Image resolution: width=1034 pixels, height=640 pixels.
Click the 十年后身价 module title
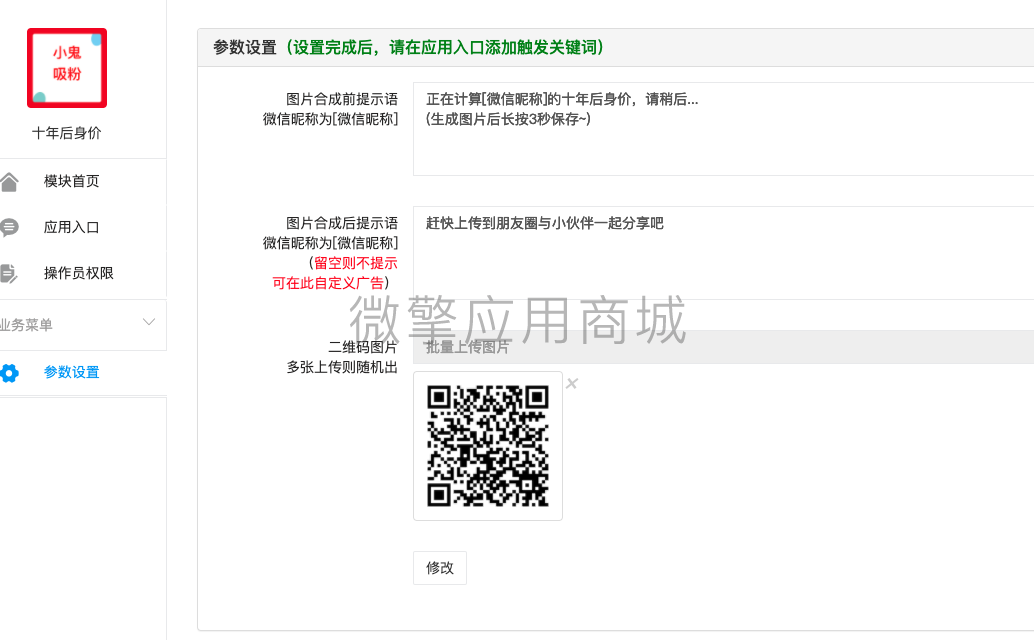[x=66, y=131]
